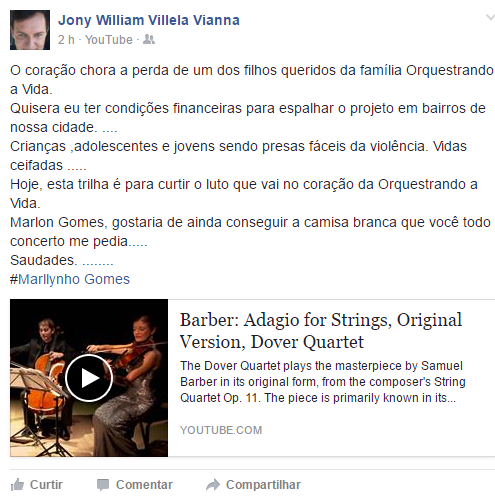Open the #Marllynho Gomes hashtag
Image resolution: width=495 pixels, height=497 pixels.
pyautogui.click(x=70, y=279)
